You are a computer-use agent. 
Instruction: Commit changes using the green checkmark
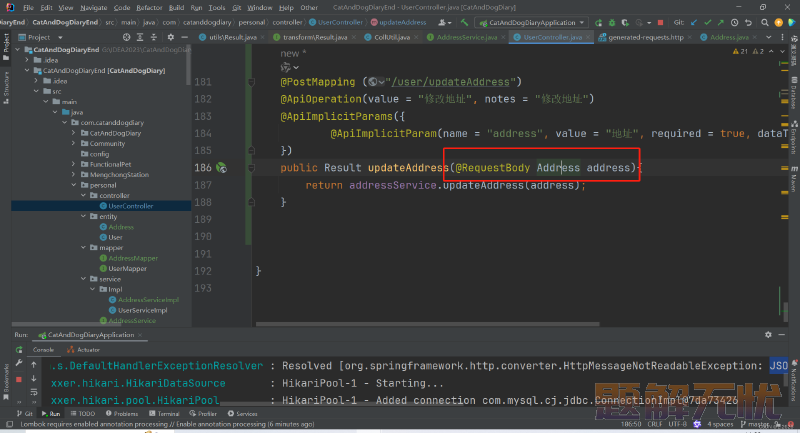coord(708,22)
